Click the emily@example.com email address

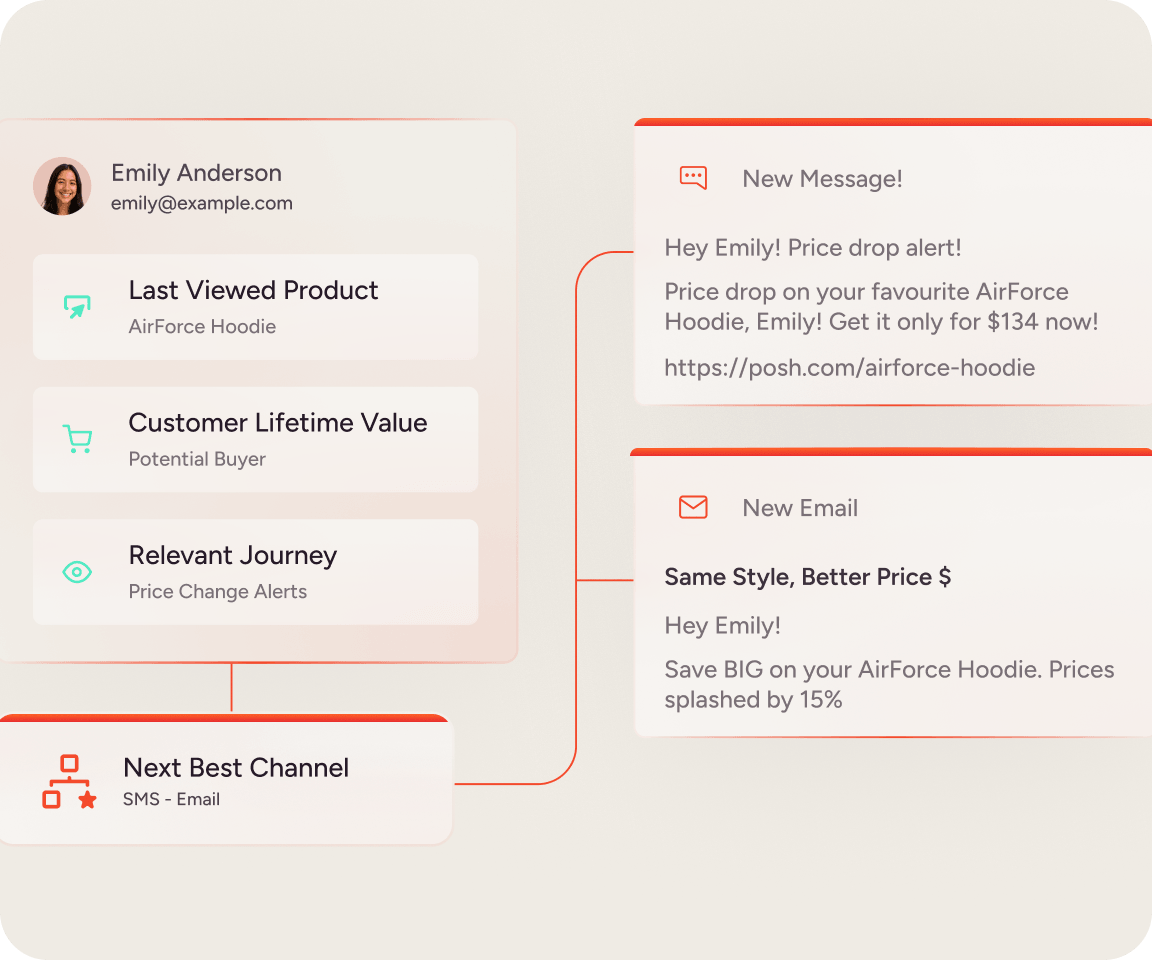(201, 203)
